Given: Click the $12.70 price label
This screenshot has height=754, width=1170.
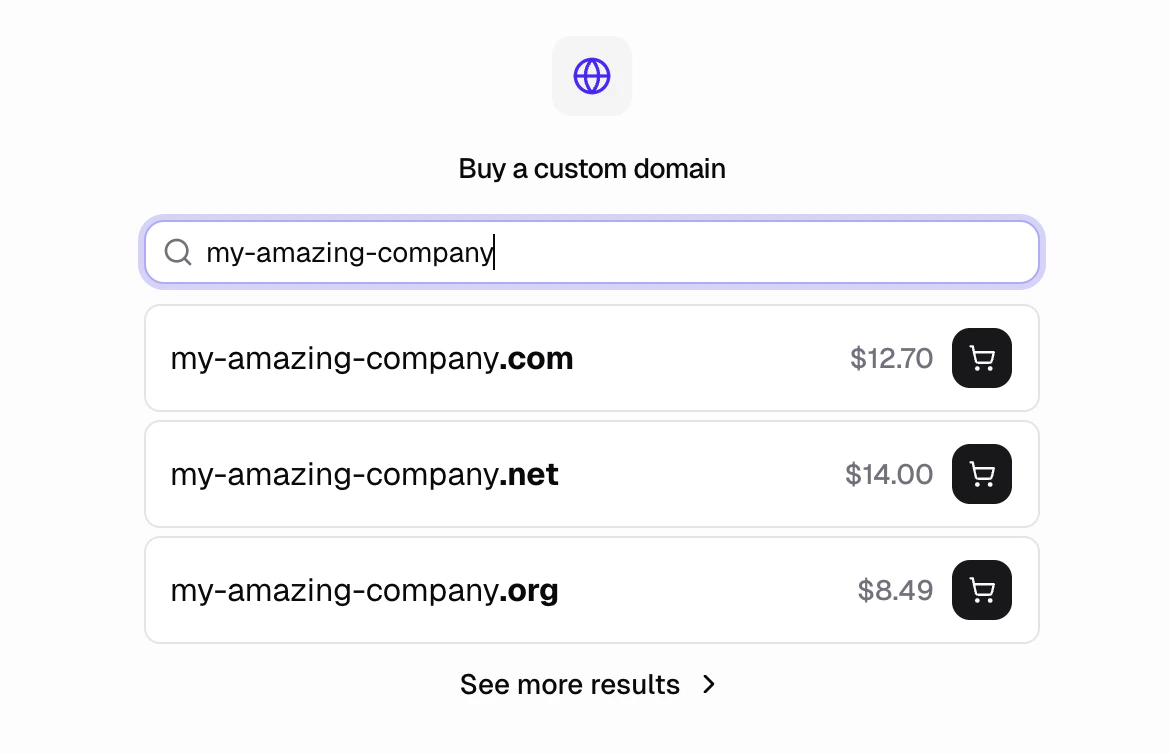Looking at the screenshot, I should [x=890, y=358].
